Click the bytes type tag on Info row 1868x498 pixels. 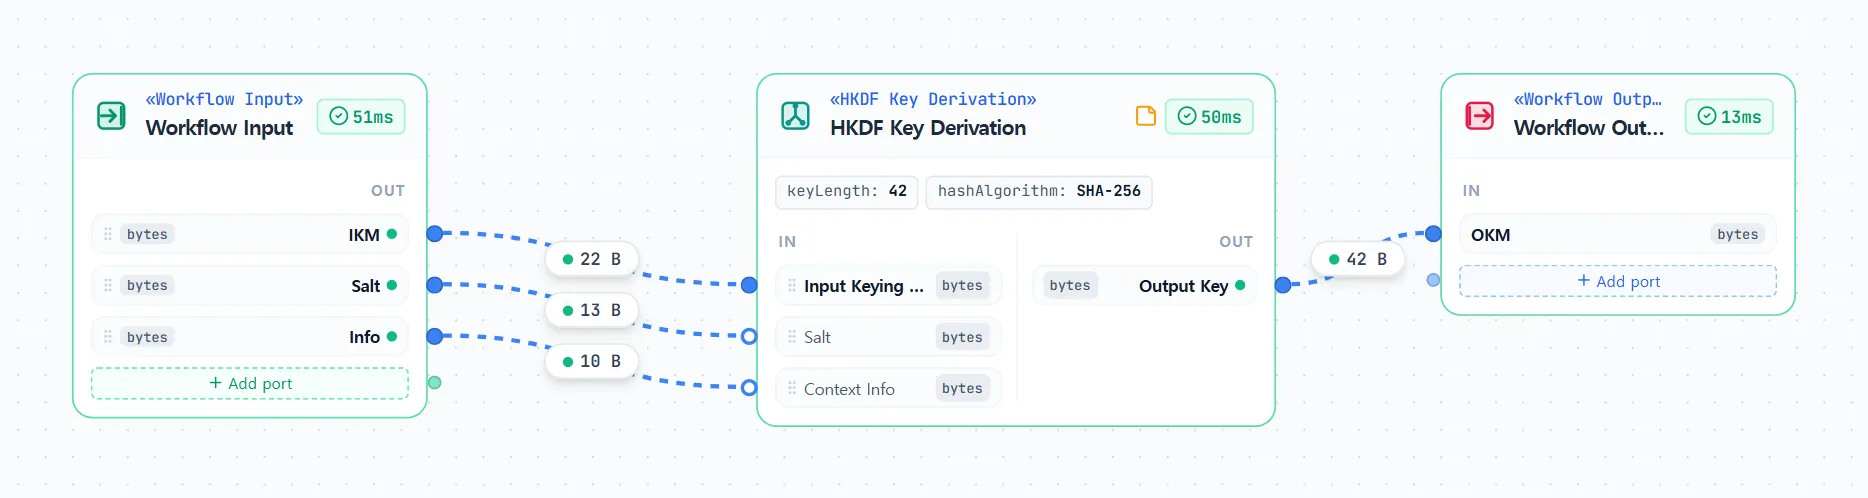pos(147,337)
